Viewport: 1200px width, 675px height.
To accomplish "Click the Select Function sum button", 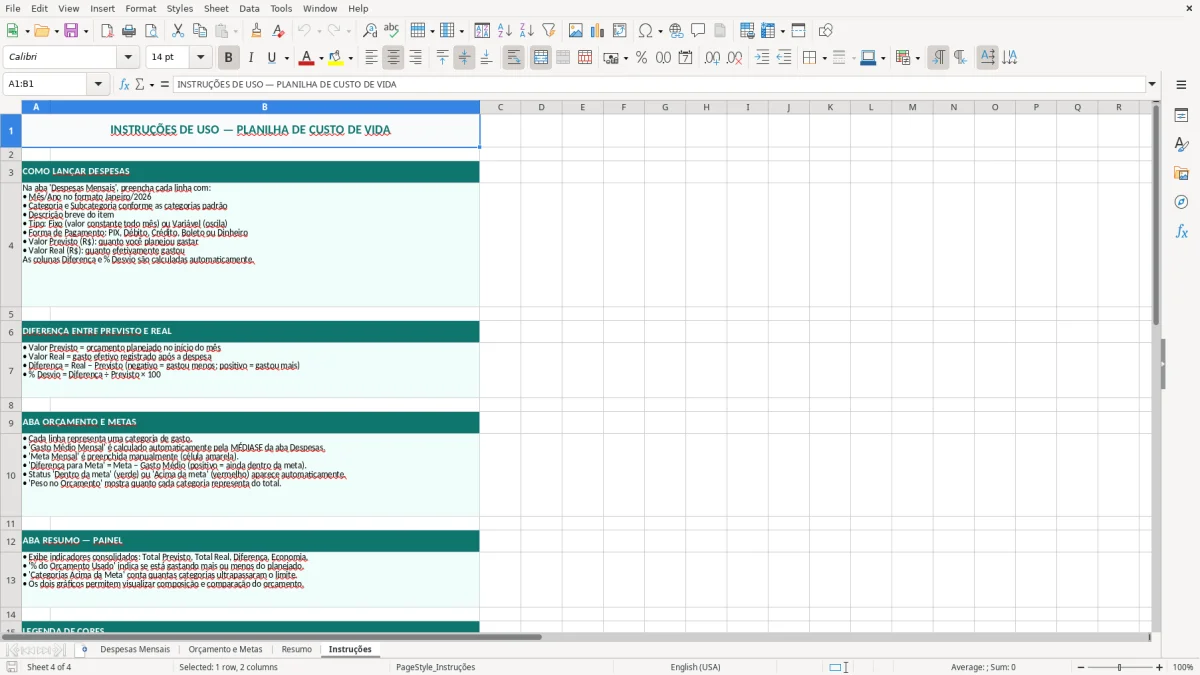I will pyautogui.click(x=139, y=84).
